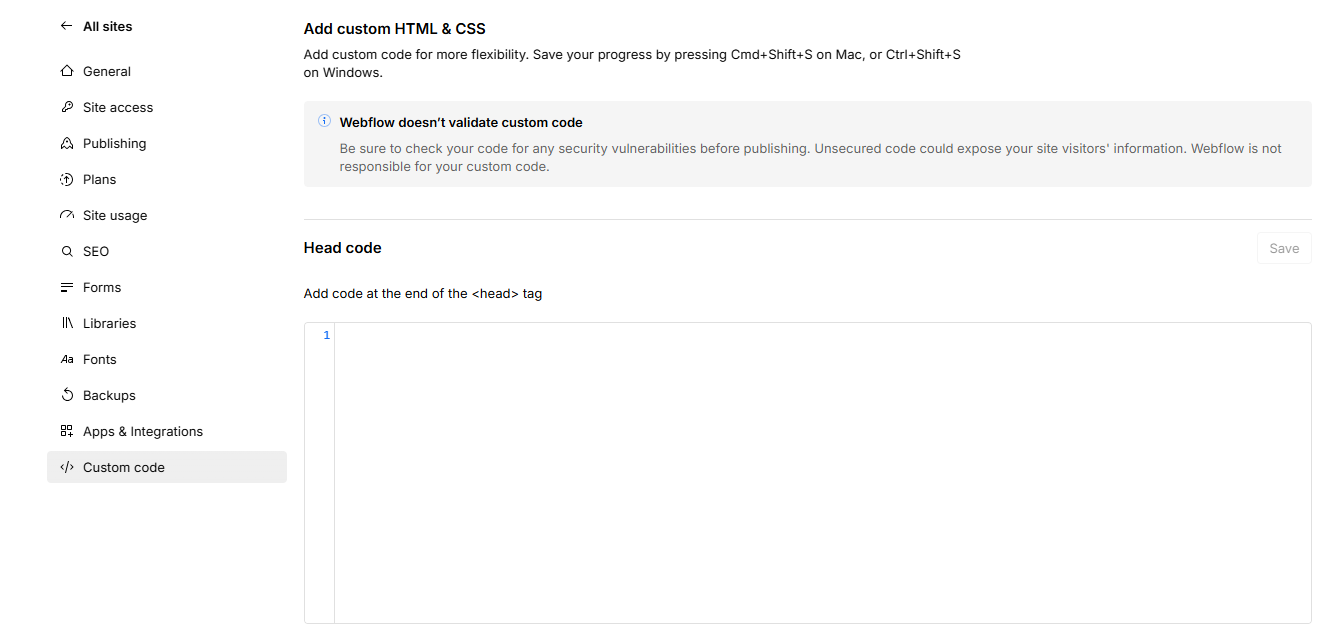Image resolution: width=1339 pixels, height=642 pixels.
Task: Select the Backups restore icon
Action: (x=67, y=395)
